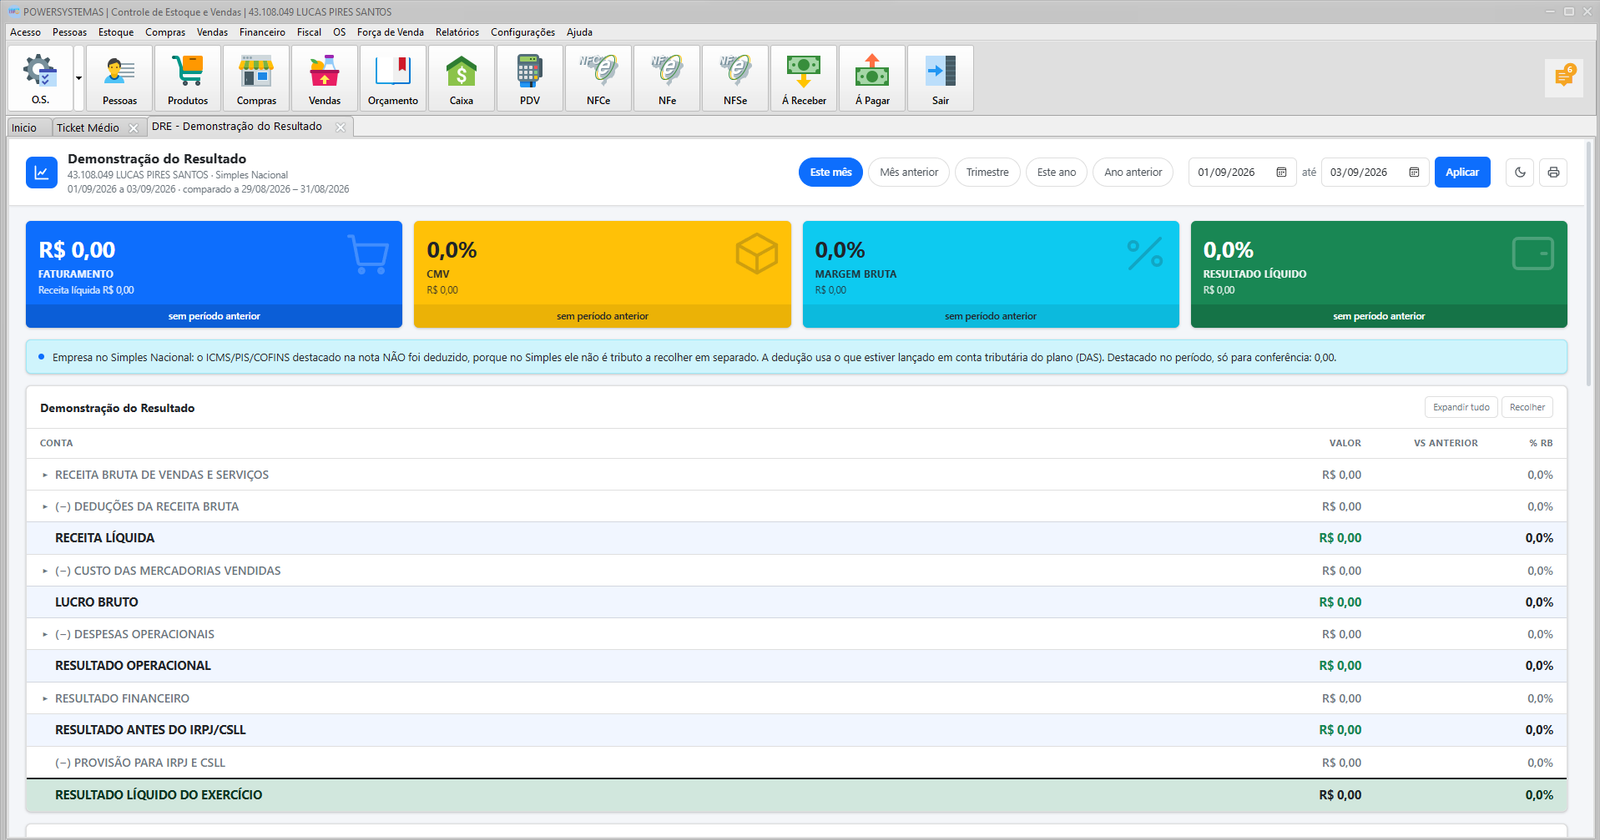The height and width of the screenshot is (840, 1600).
Task: Open the À Receber toolbar icon
Action: (x=804, y=78)
